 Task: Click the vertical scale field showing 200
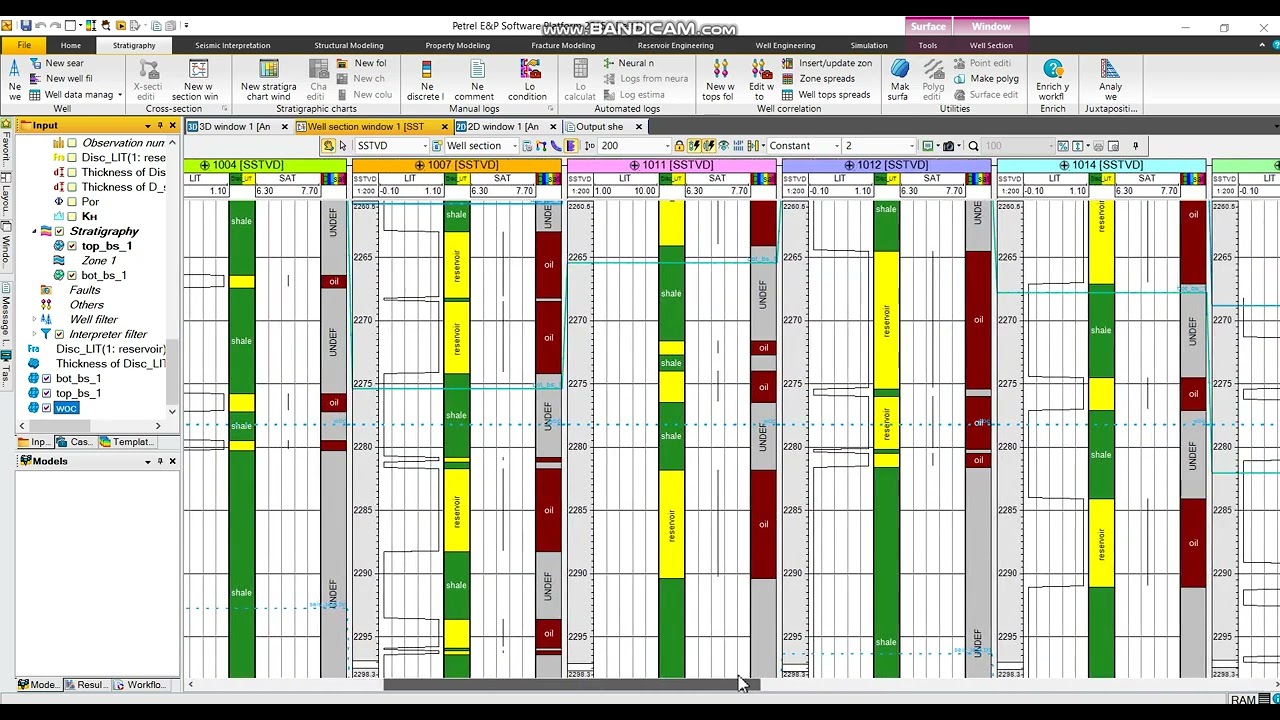click(633, 146)
